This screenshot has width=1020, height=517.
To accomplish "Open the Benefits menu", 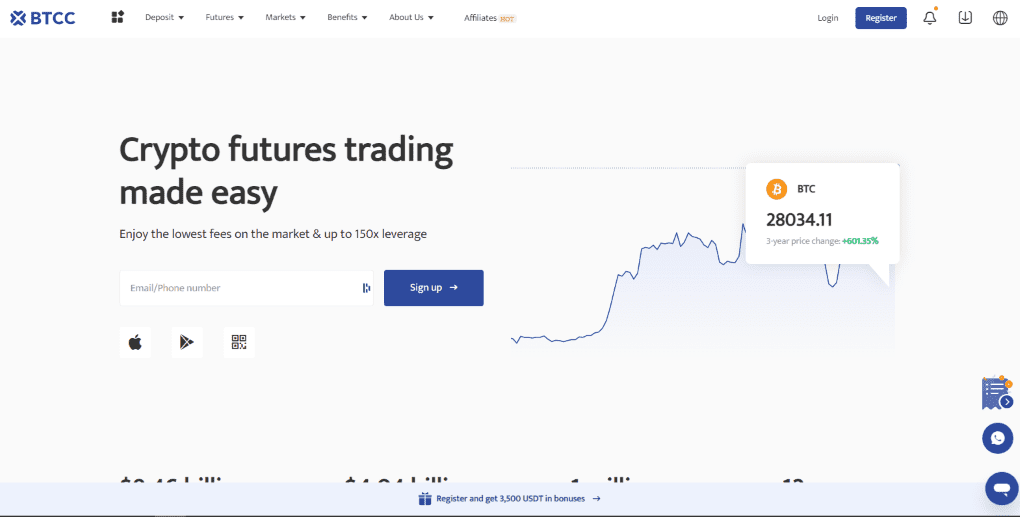I will [x=347, y=18].
